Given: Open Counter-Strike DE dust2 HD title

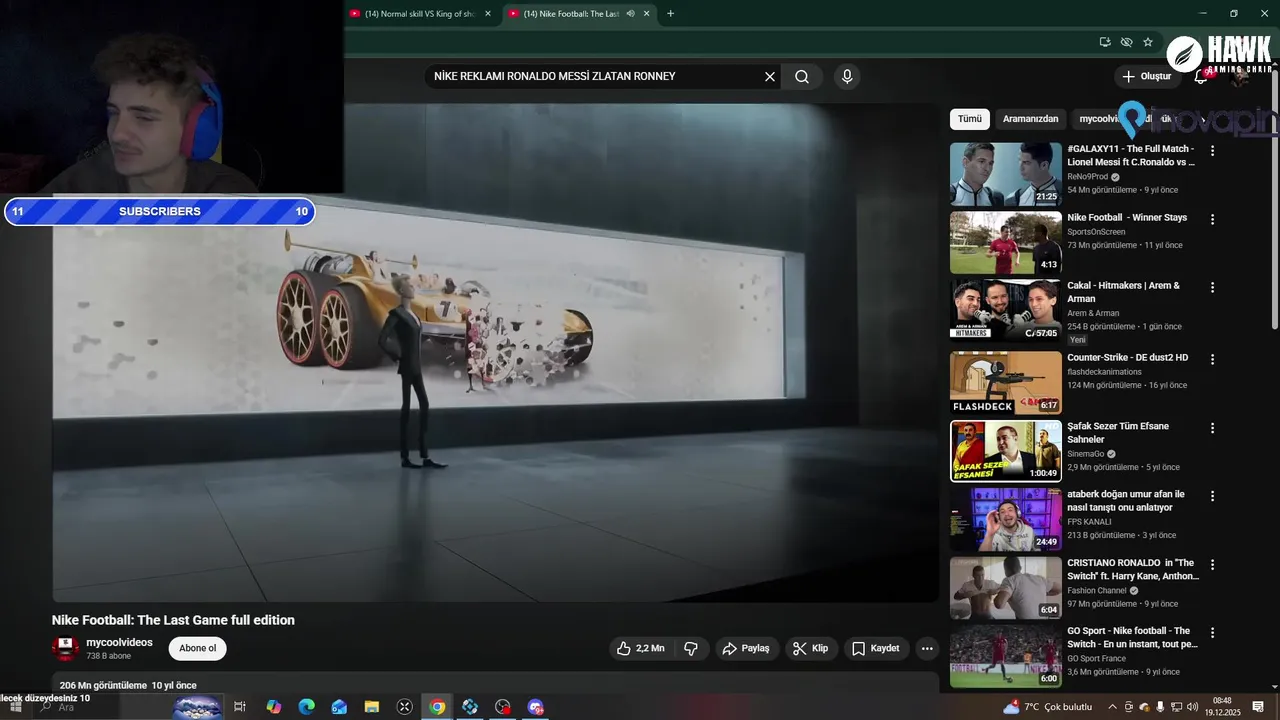Looking at the screenshot, I should point(1127,358).
